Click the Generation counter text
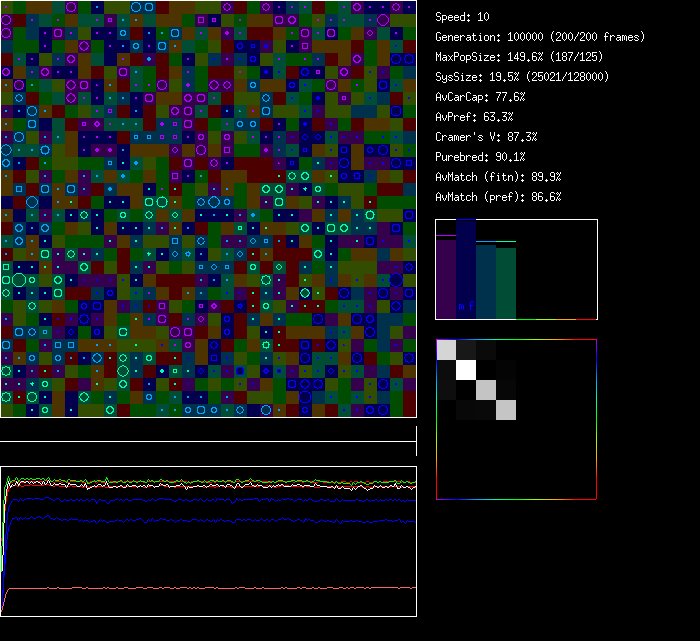This screenshot has width=700, height=641. (540, 37)
